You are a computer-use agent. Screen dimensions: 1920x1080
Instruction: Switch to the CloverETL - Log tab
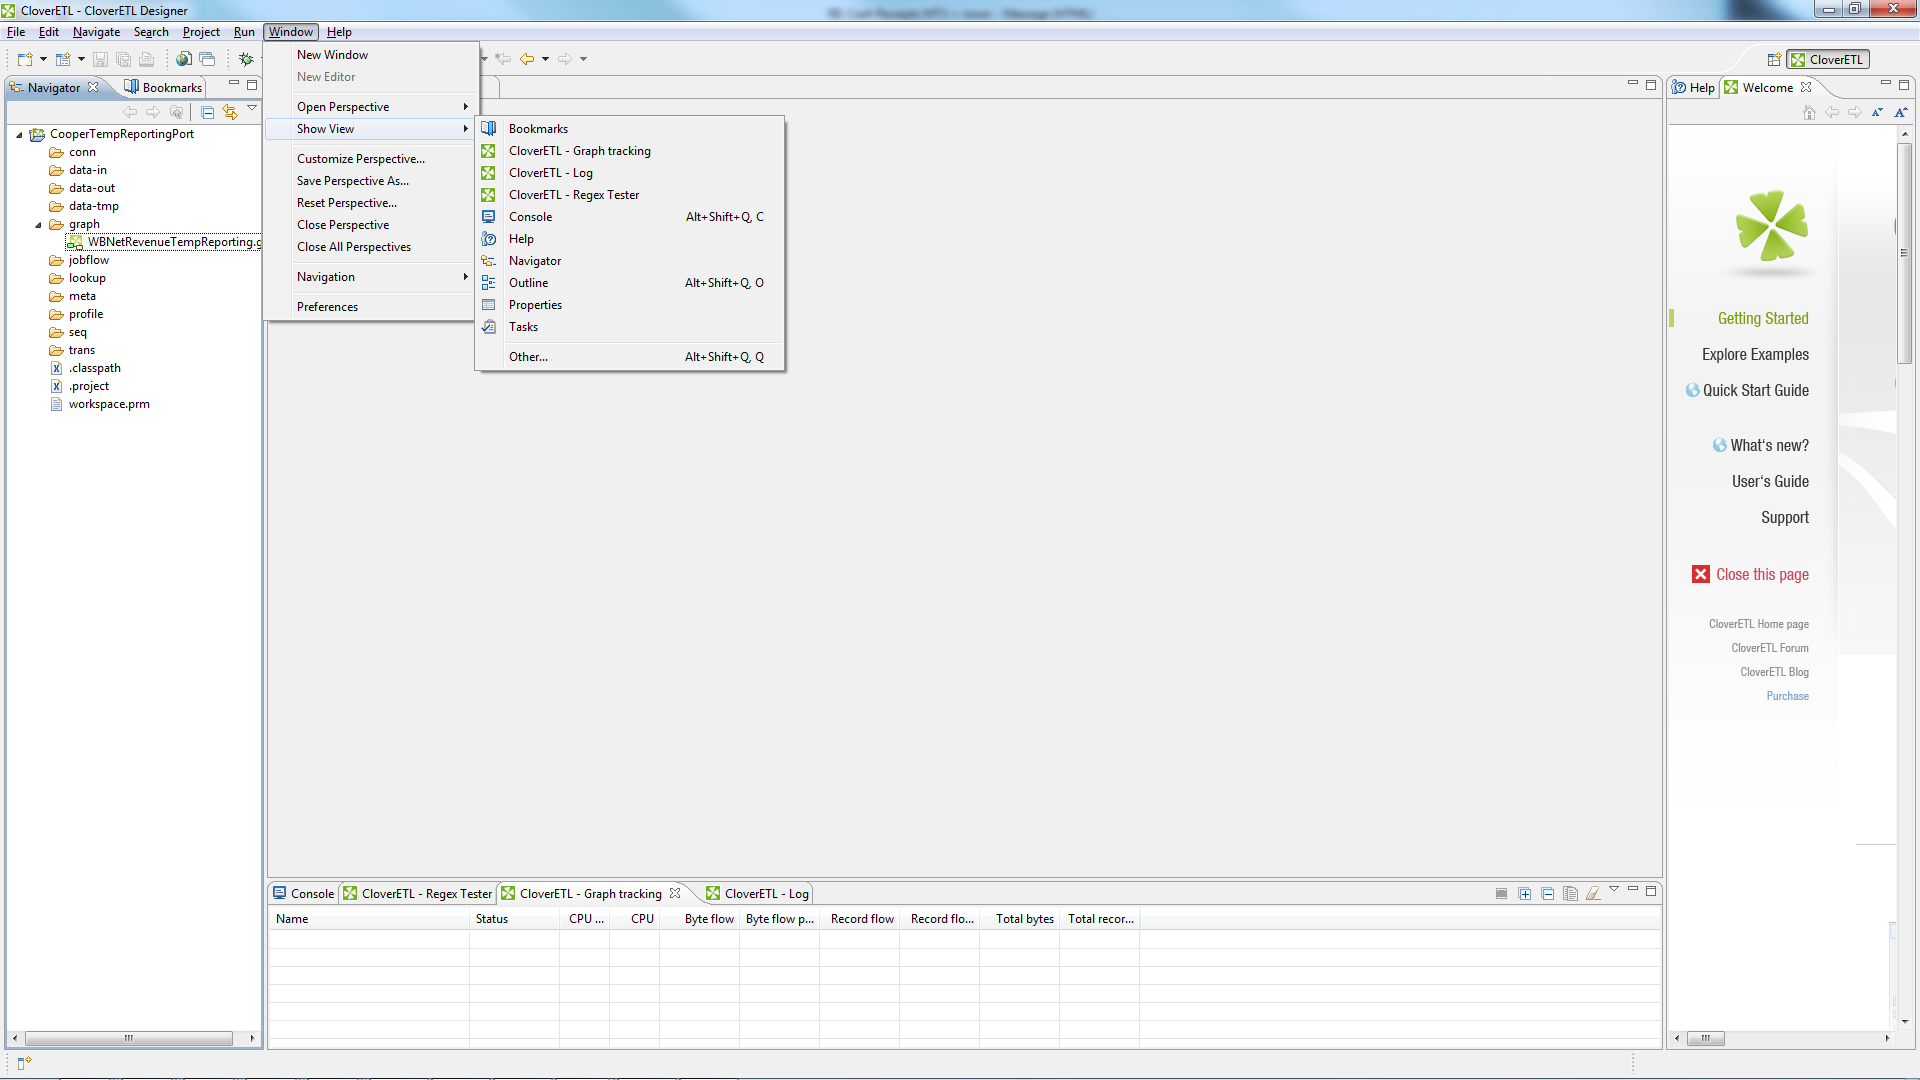(757, 893)
